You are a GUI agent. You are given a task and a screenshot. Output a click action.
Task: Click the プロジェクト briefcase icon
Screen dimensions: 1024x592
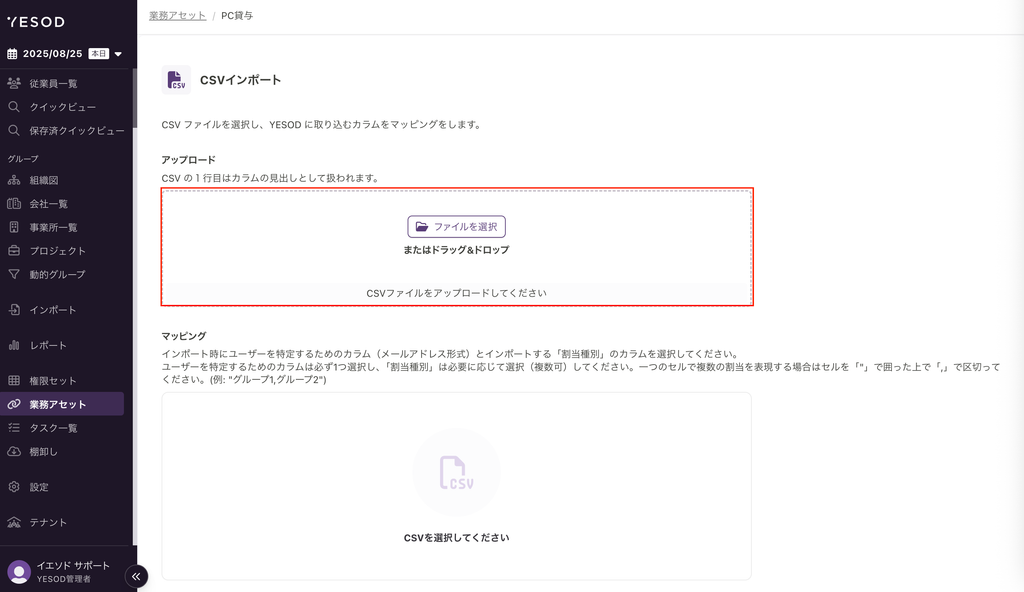[14, 250]
